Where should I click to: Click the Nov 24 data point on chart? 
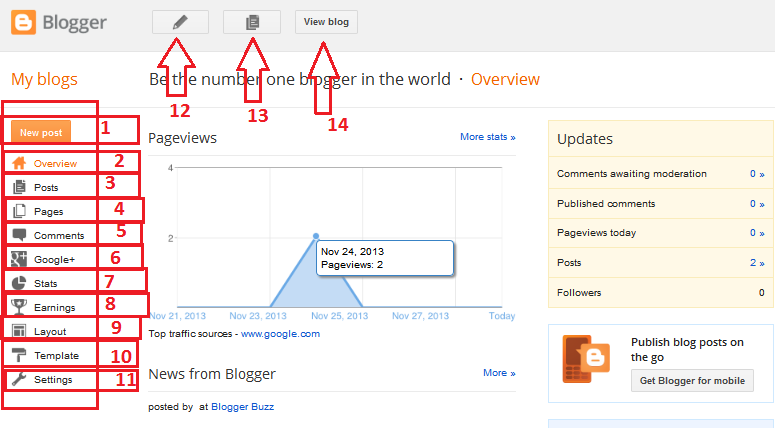click(x=316, y=236)
